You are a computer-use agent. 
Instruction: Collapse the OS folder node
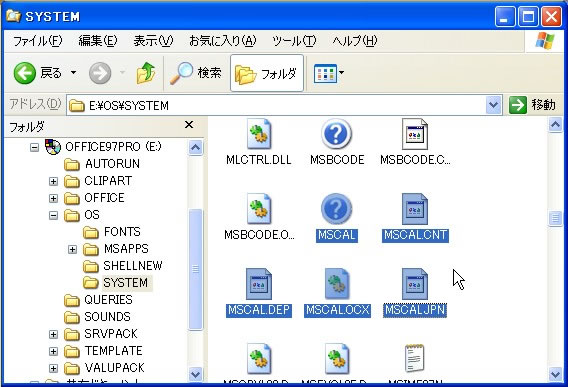(53, 215)
